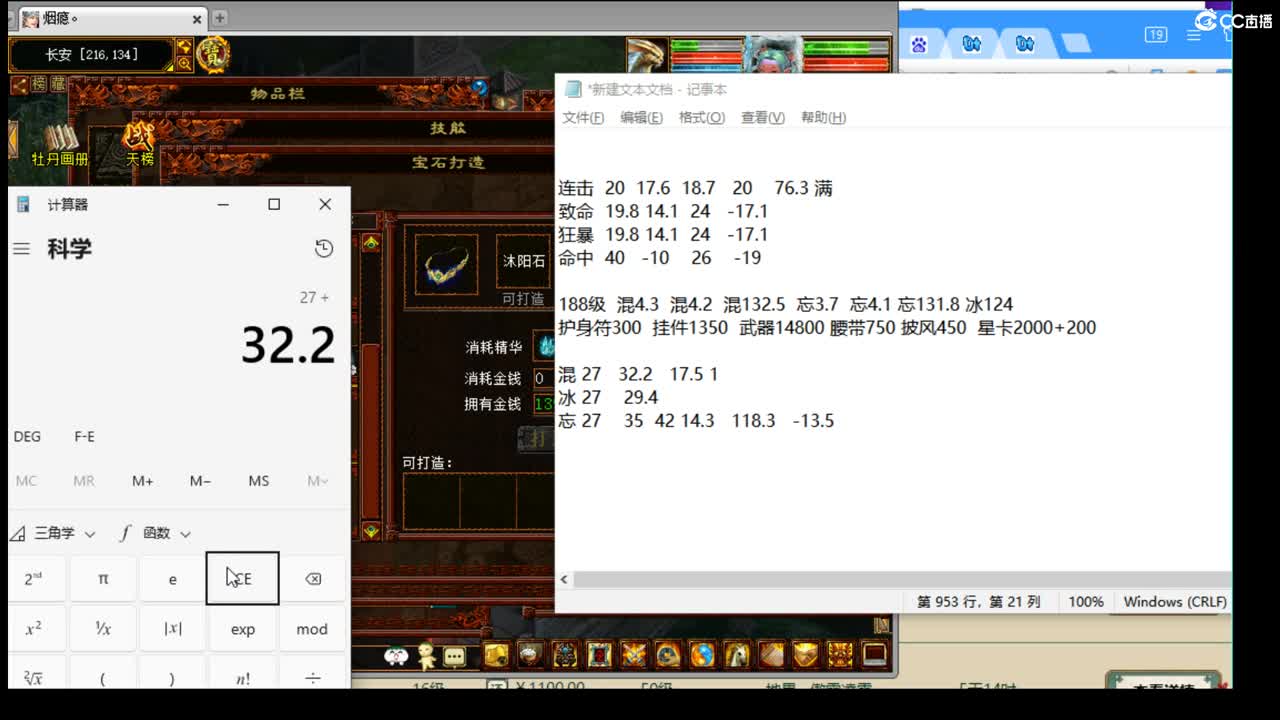Click the share icon beside 榜
The image size is (1280, 720).
tap(18, 85)
